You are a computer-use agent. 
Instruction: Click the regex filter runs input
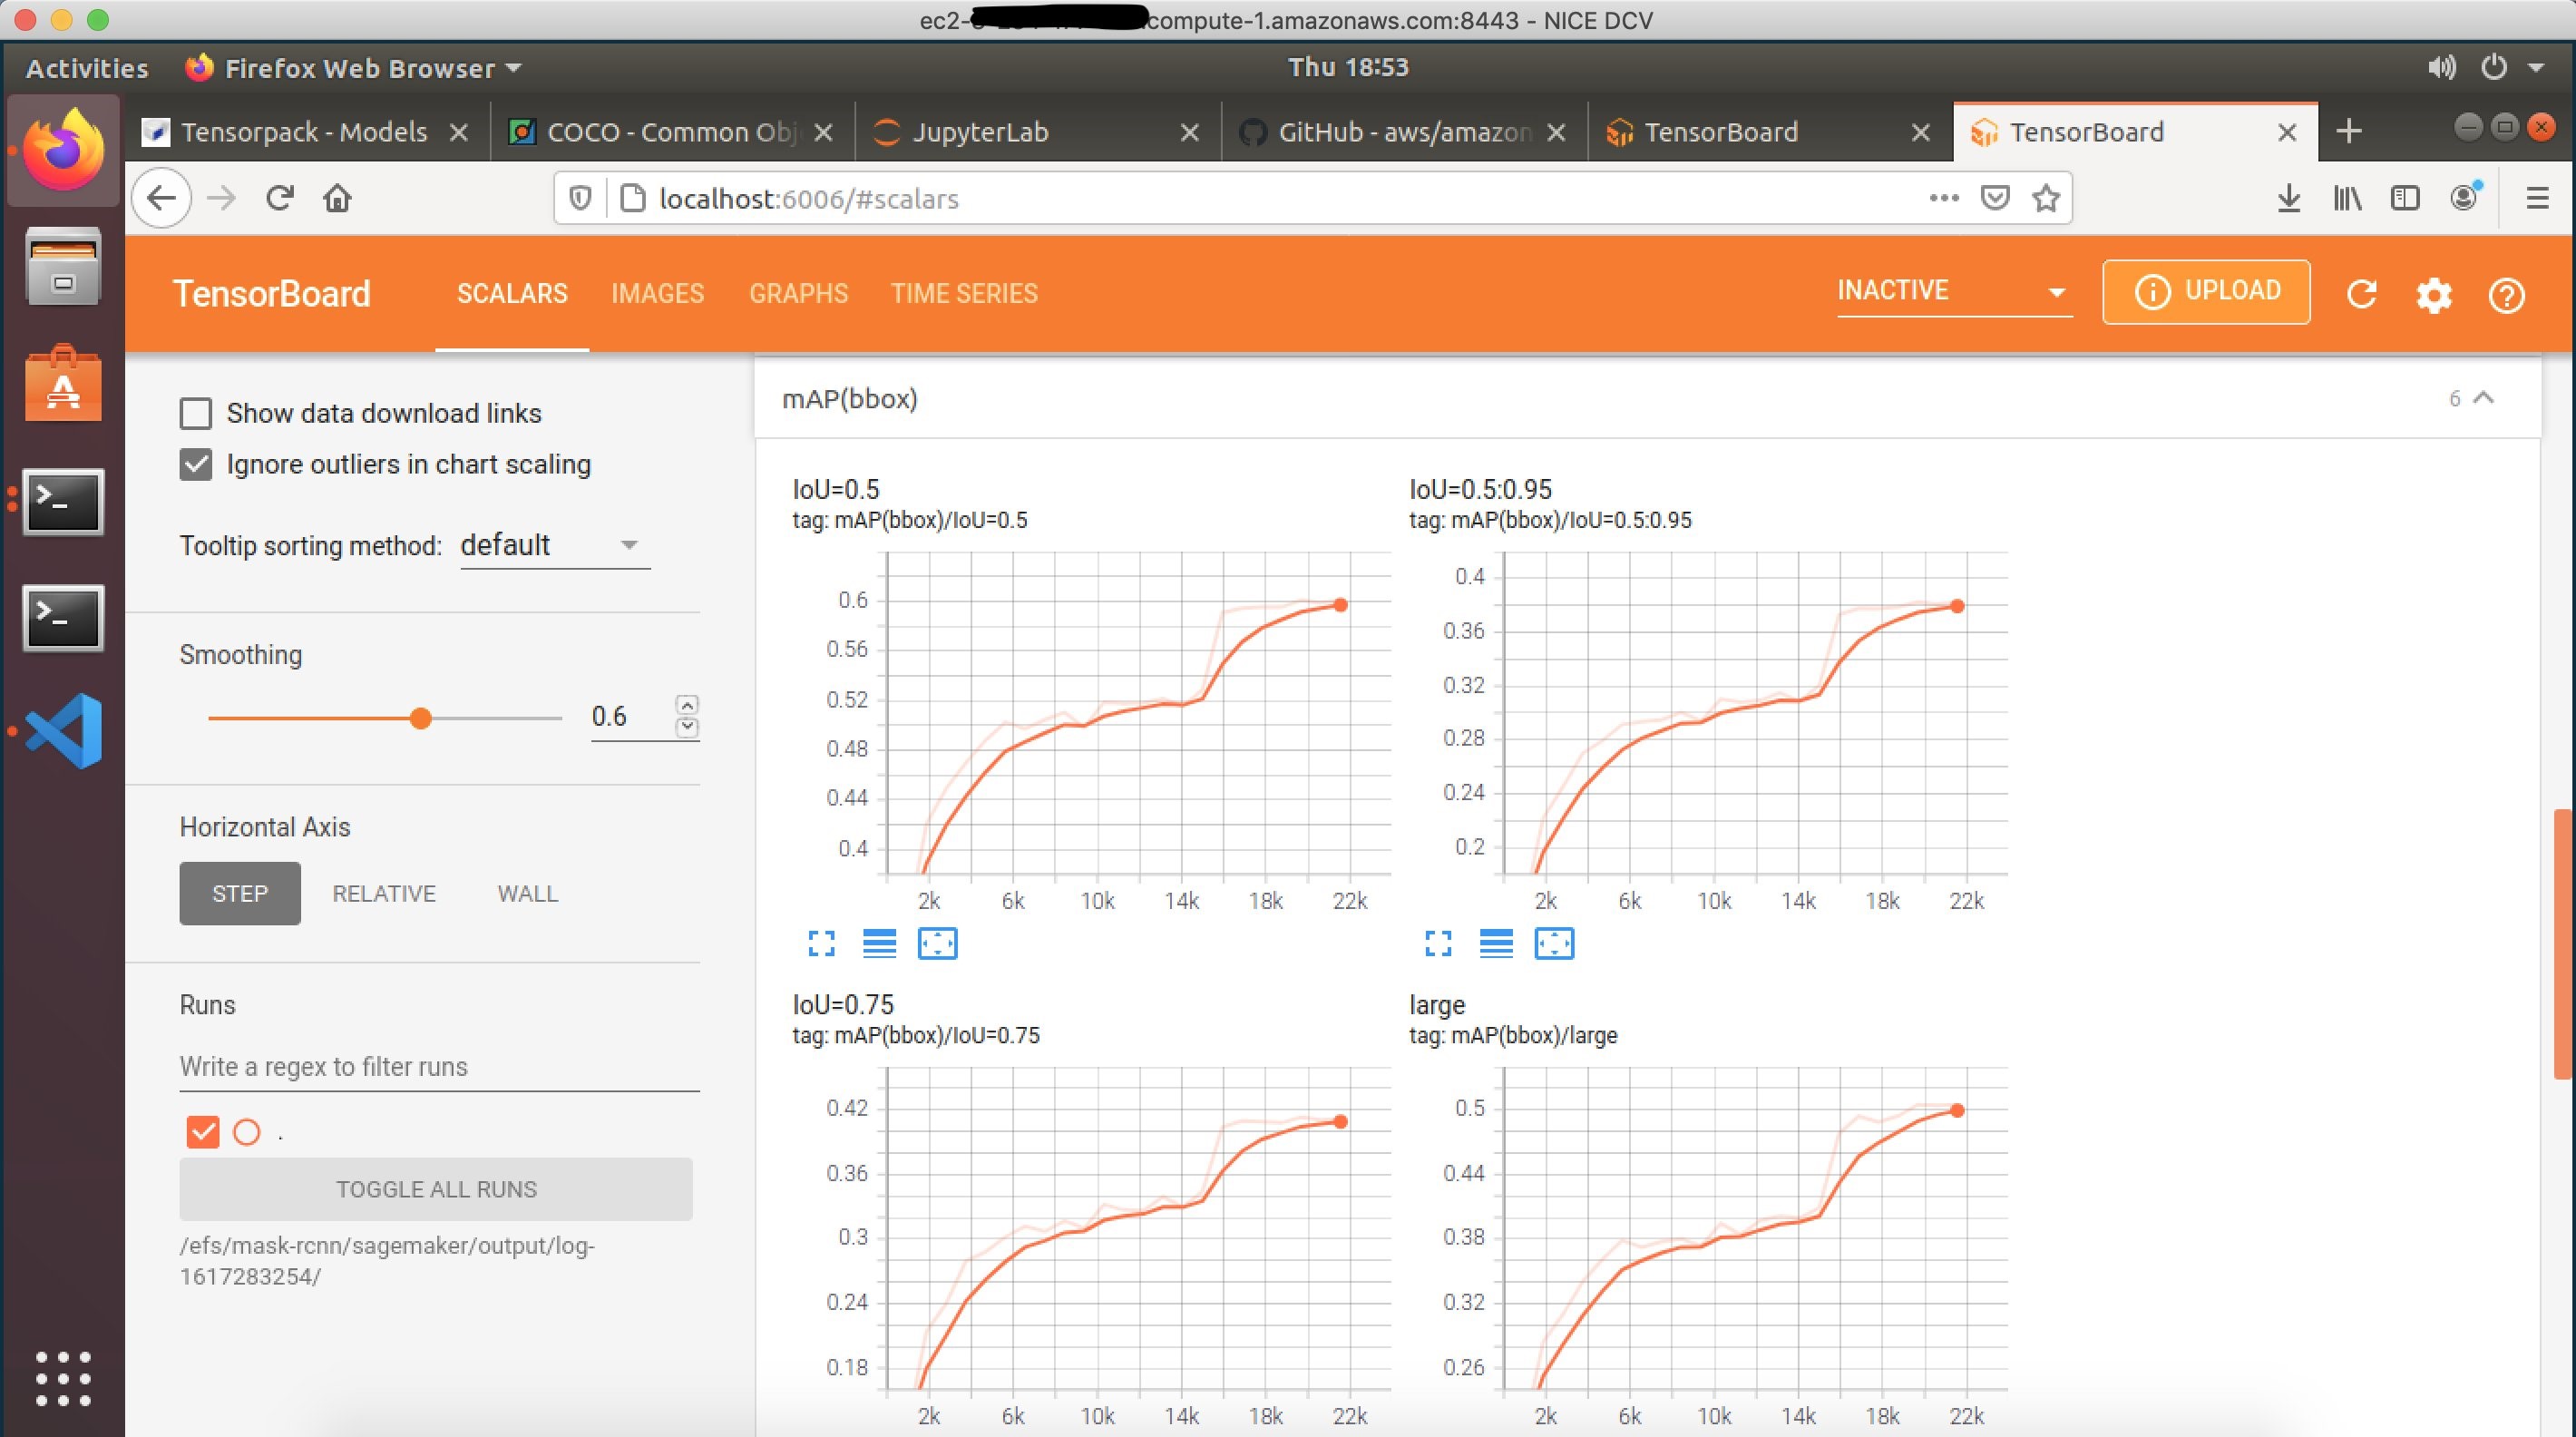pos(439,1066)
